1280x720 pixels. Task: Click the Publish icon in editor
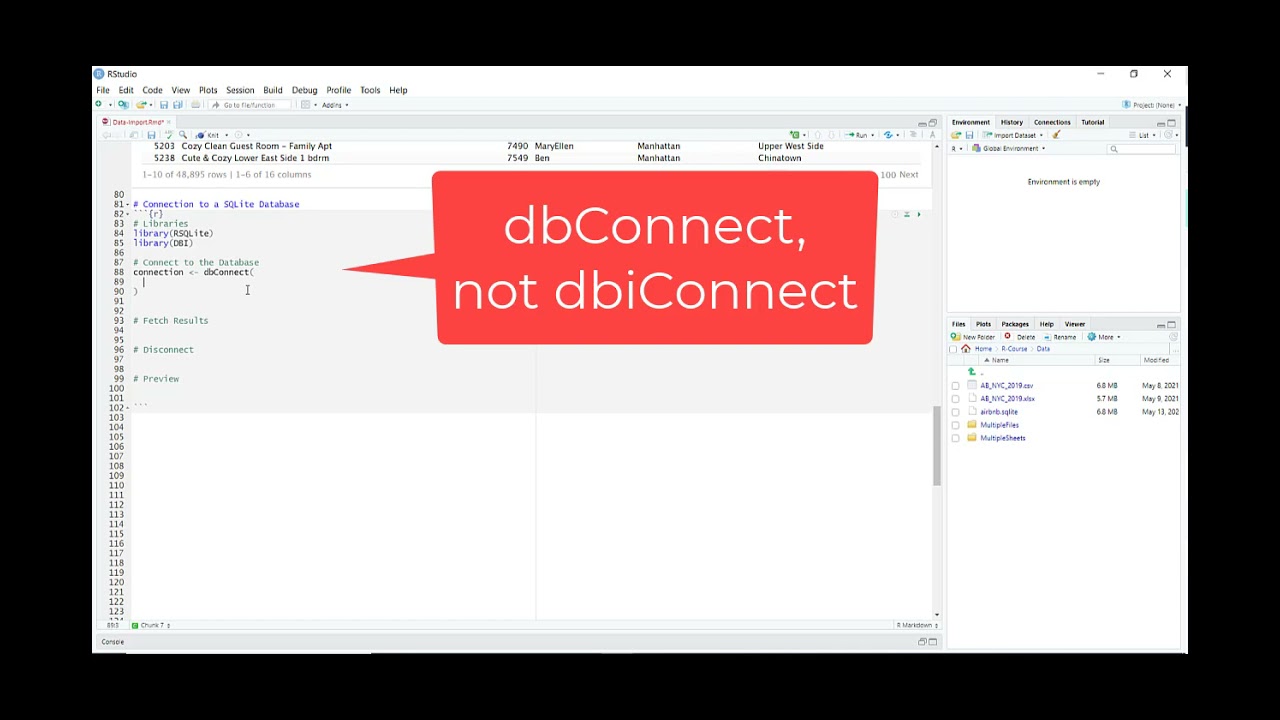[888, 135]
